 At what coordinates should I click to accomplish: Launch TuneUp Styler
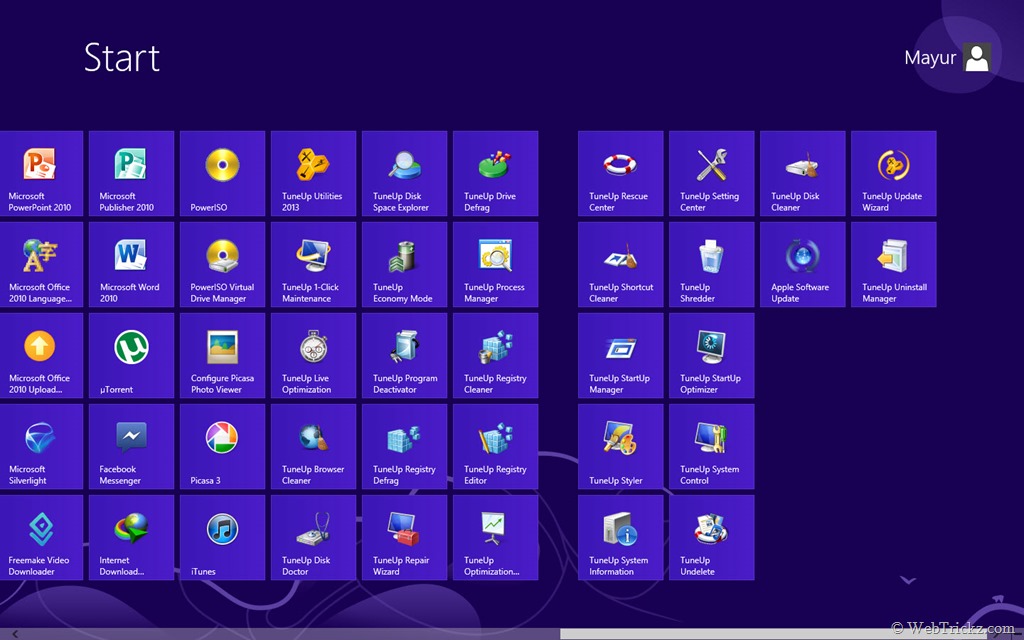pos(620,447)
